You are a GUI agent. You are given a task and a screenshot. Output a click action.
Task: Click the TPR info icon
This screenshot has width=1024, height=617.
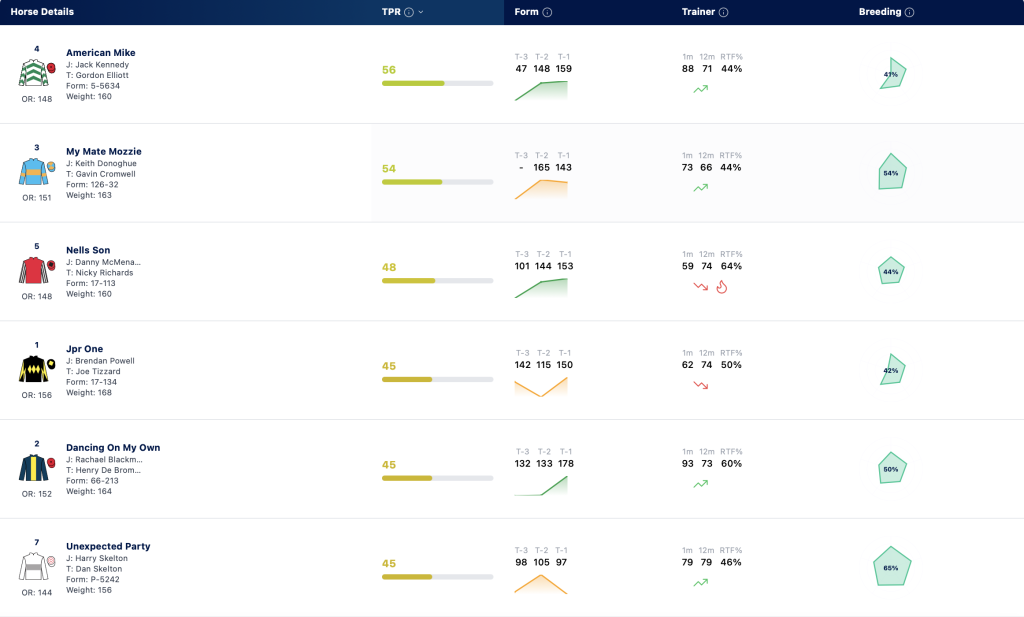pos(409,12)
